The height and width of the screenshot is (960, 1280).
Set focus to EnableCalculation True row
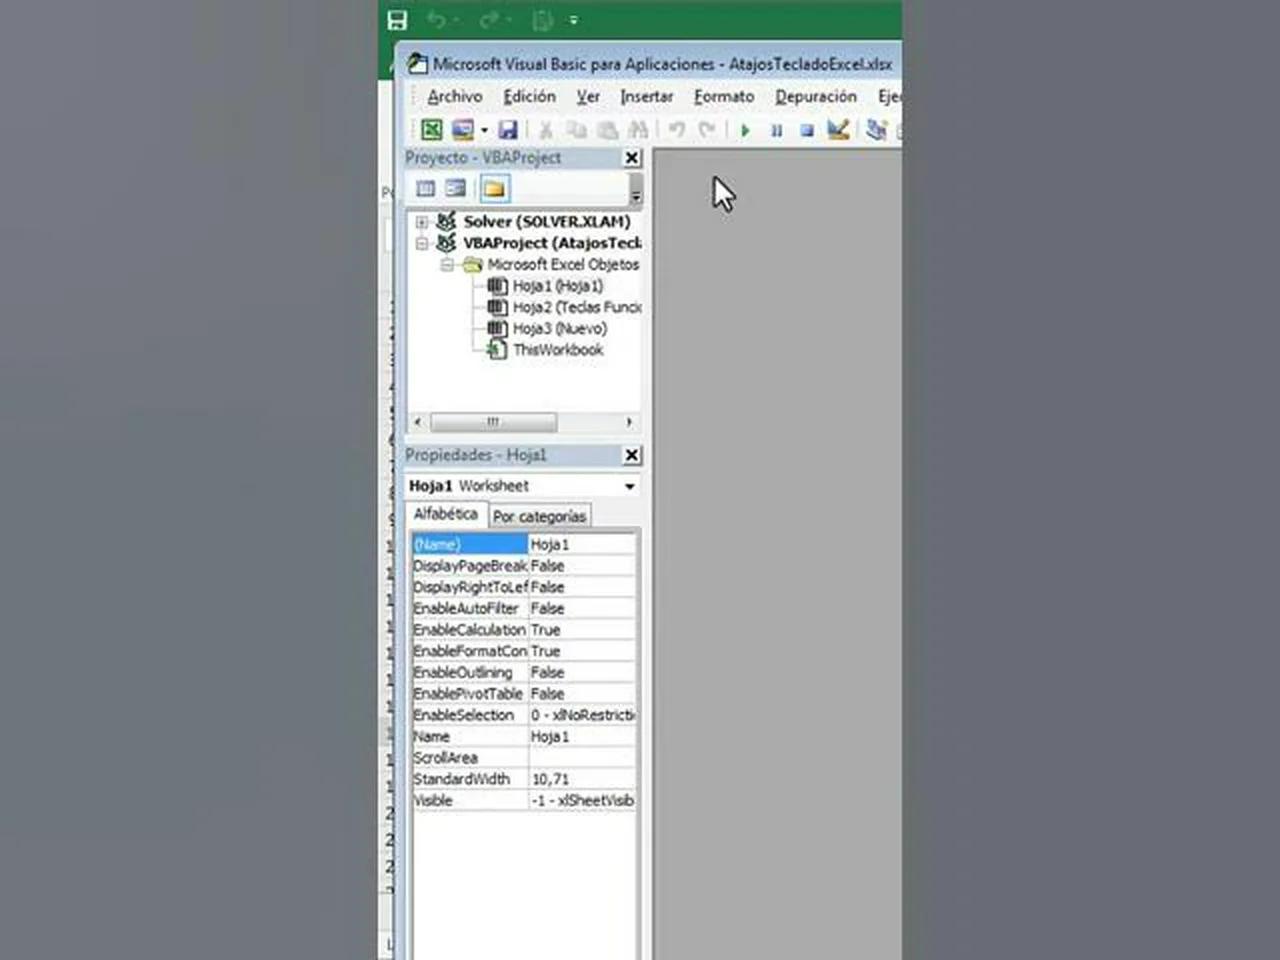tap(546, 629)
